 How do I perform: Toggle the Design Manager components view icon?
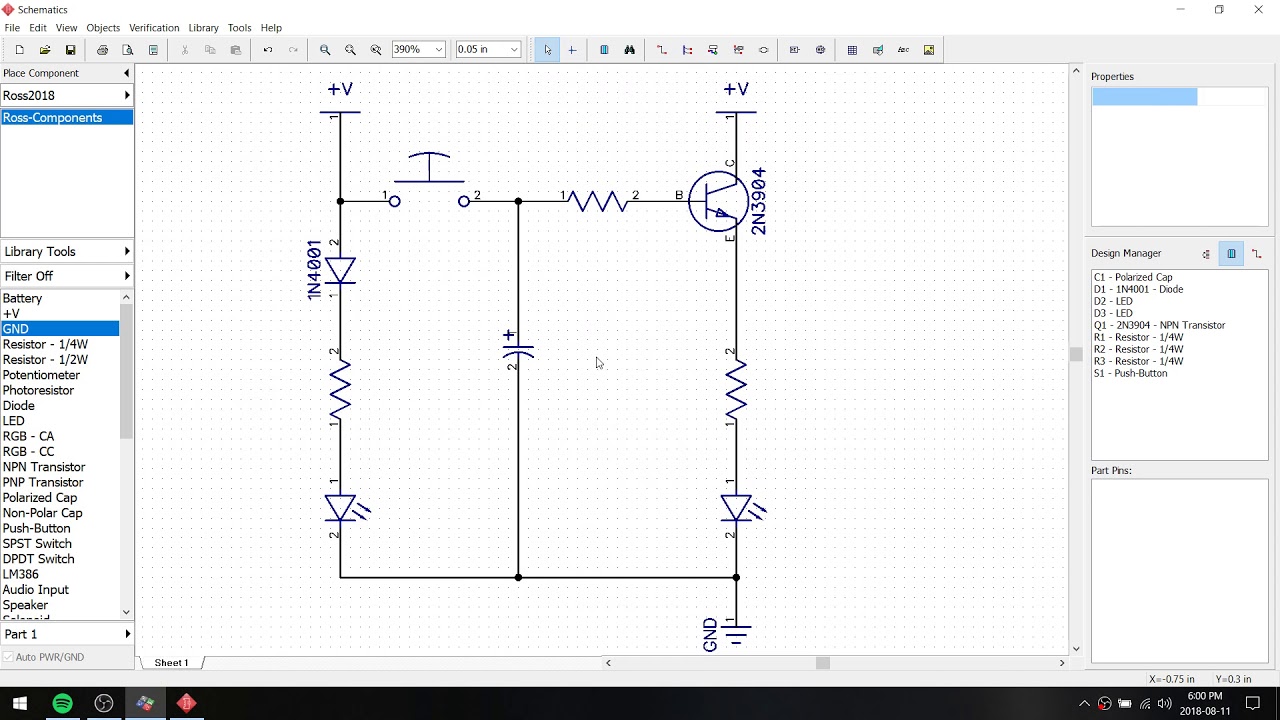[x=1231, y=254]
